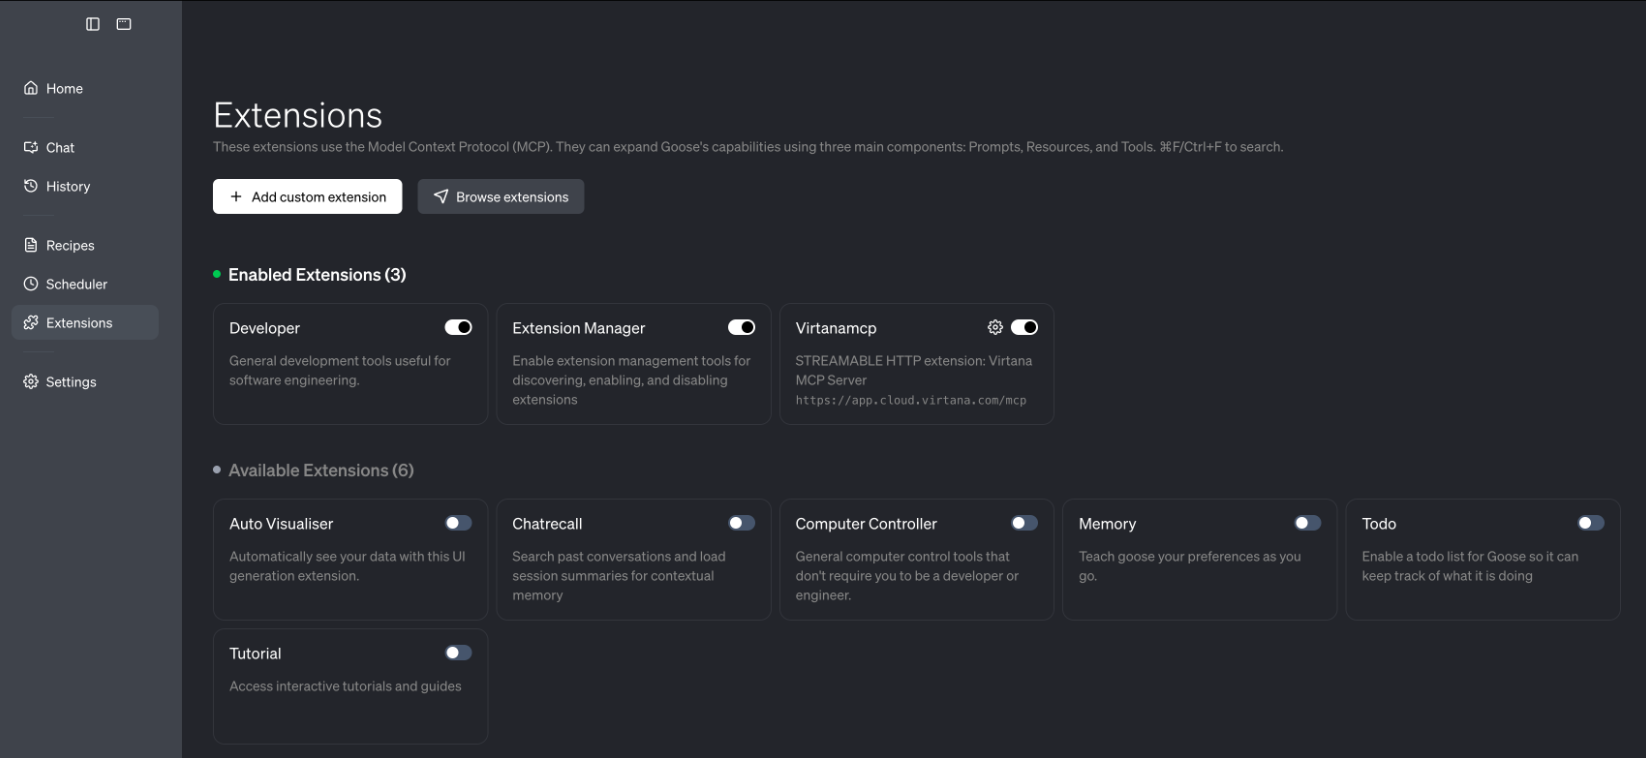Screen dimensions: 1646x758
Task: Select Extensions in the sidebar menu
Action: pyautogui.click(x=79, y=323)
